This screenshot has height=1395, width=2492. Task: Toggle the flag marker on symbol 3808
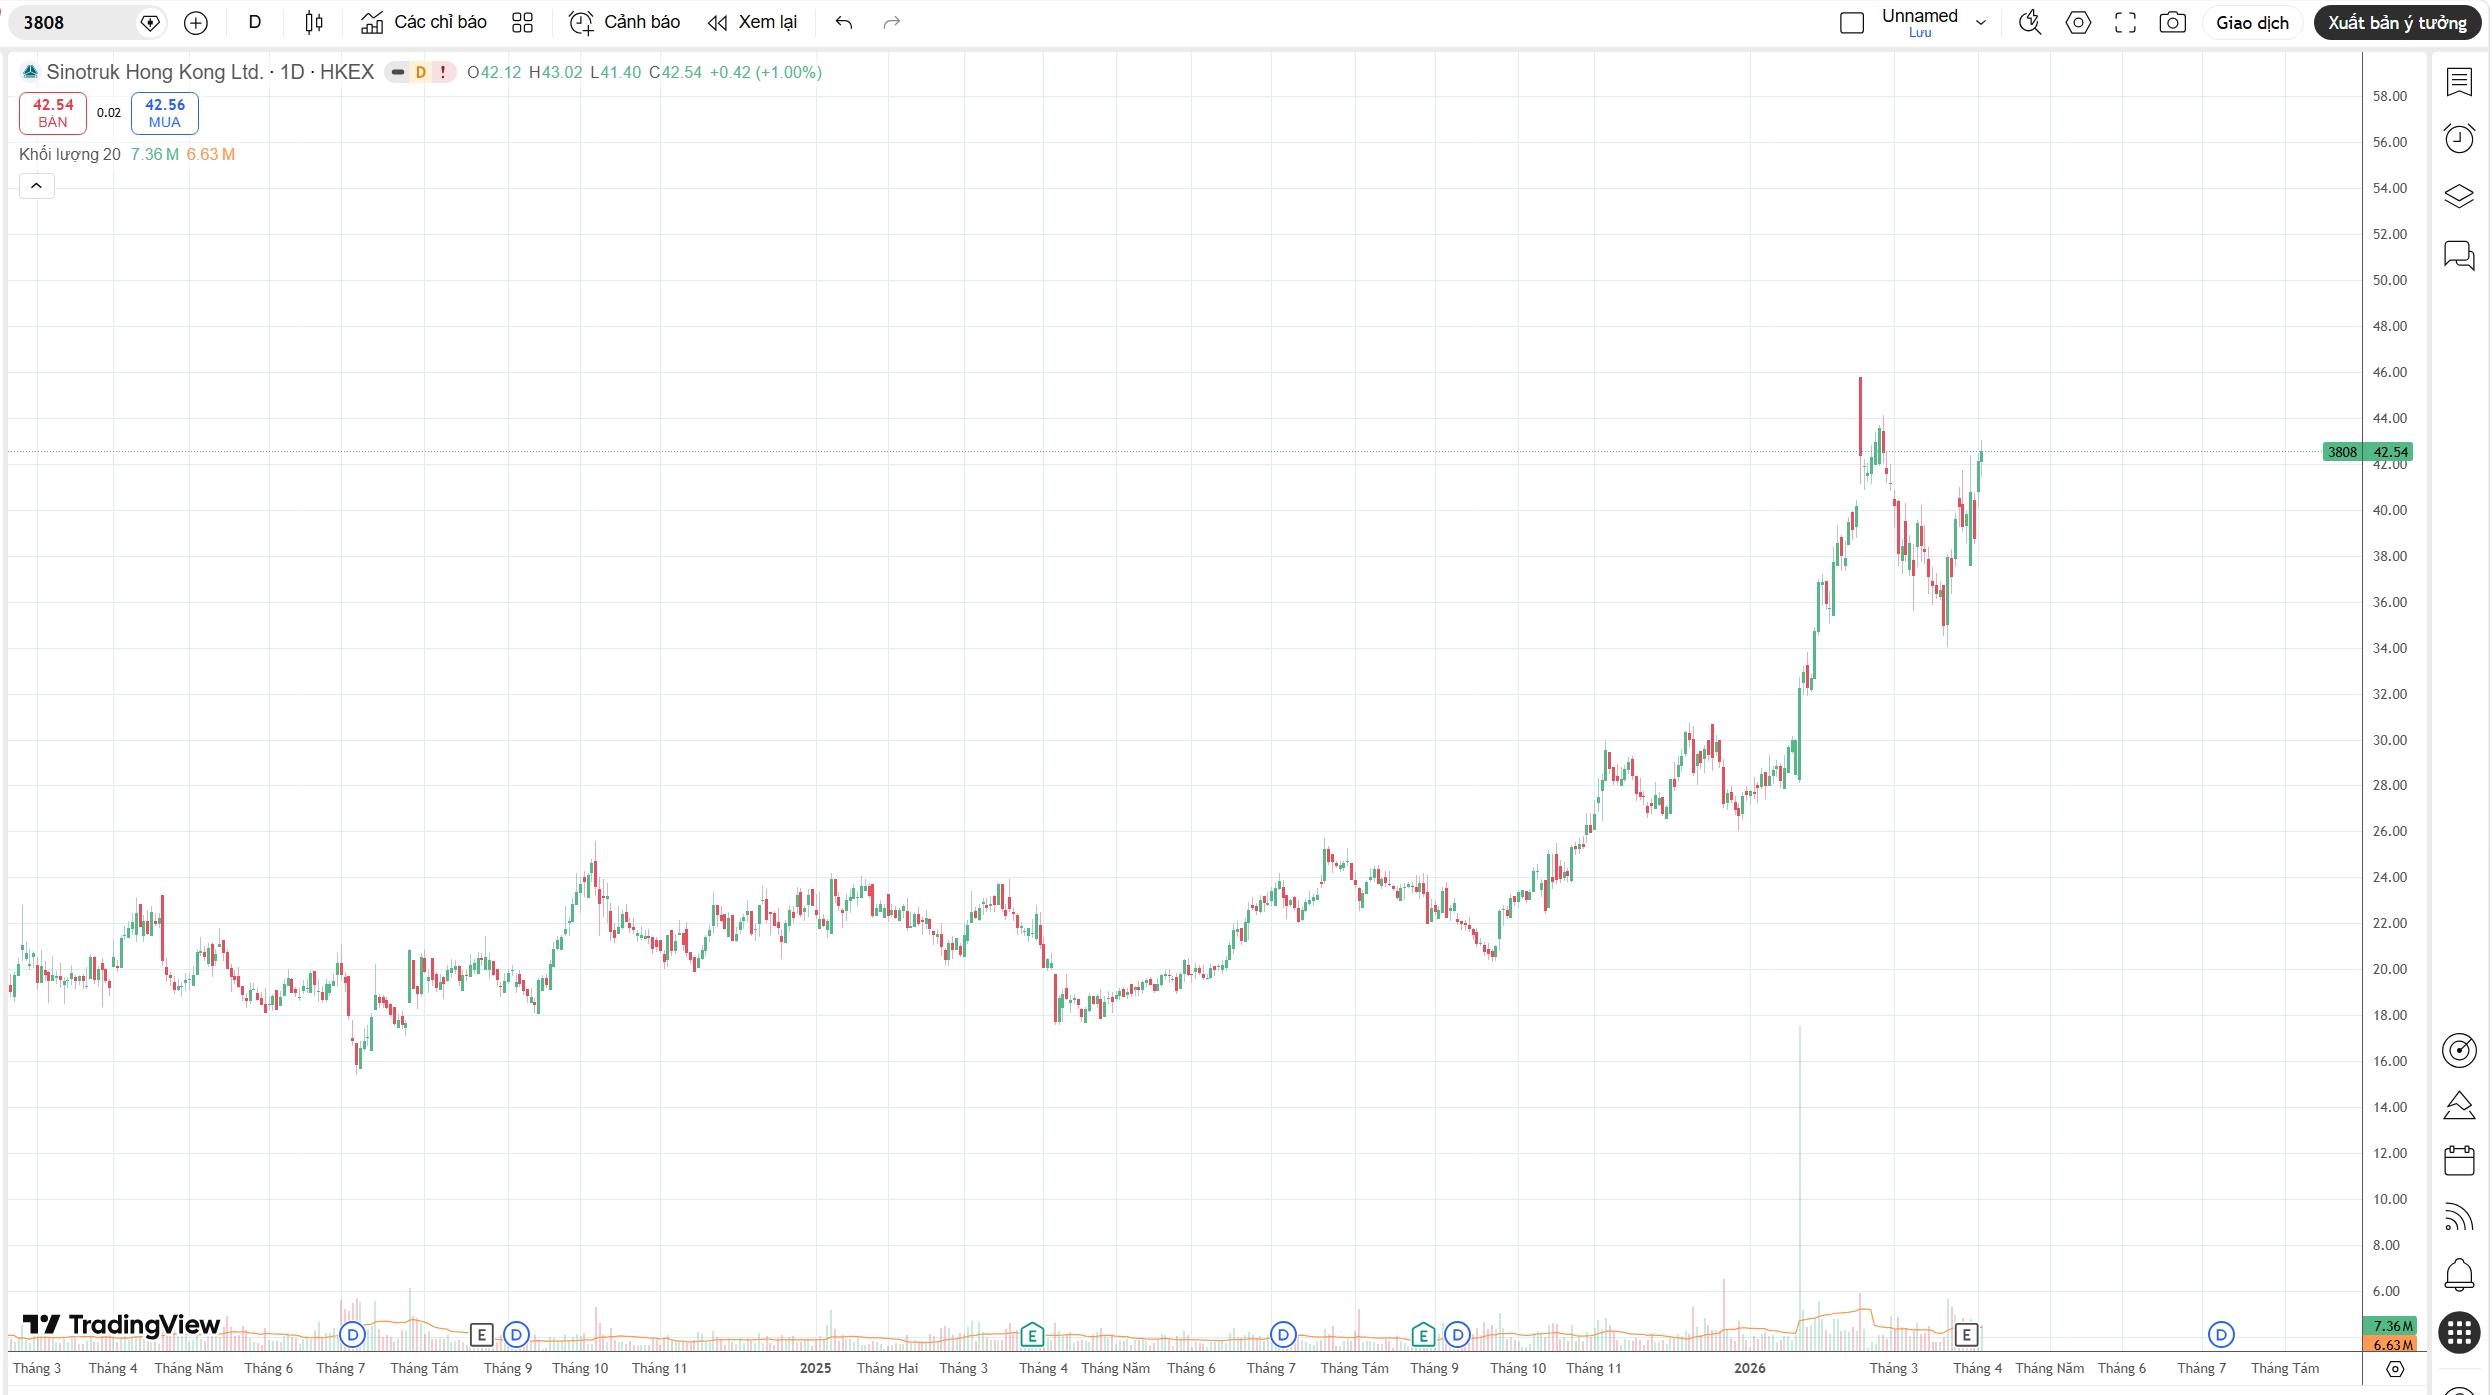(x=150, y=22)
